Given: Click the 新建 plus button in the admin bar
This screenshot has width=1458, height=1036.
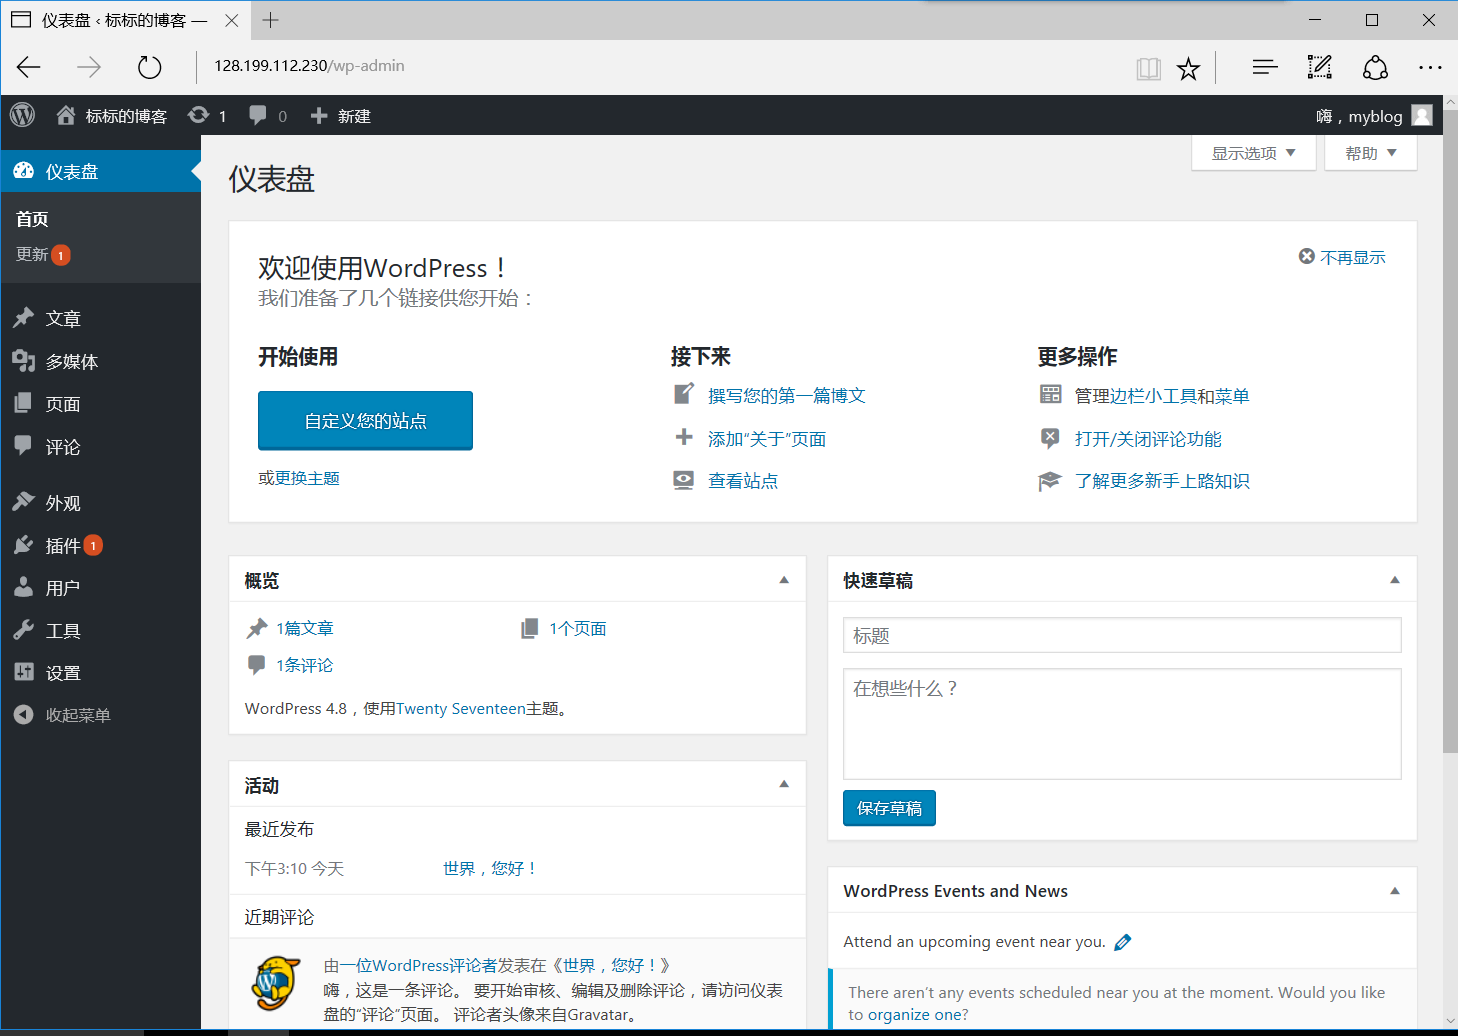Looking at the screenshot, I should pyautogui.click(x=341, y=116).
